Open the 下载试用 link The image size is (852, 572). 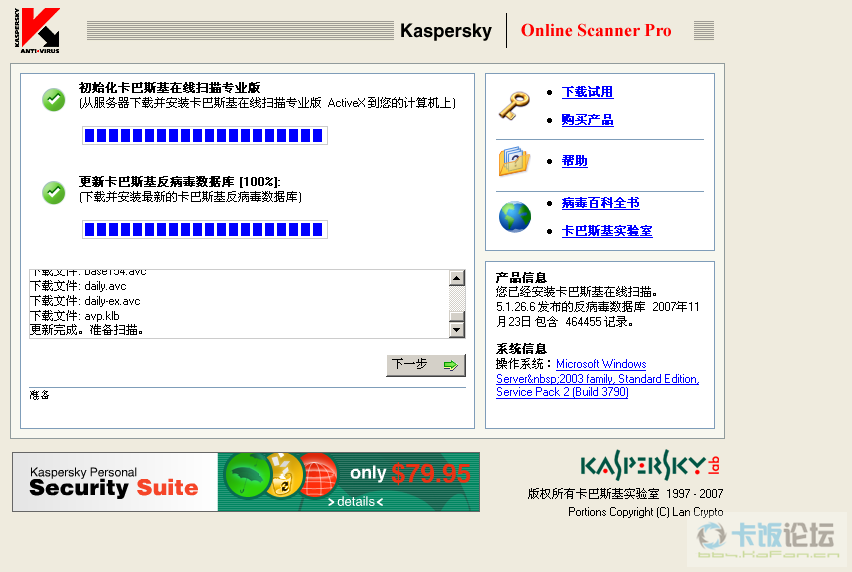pyautogui.click(x=587, y=92)
